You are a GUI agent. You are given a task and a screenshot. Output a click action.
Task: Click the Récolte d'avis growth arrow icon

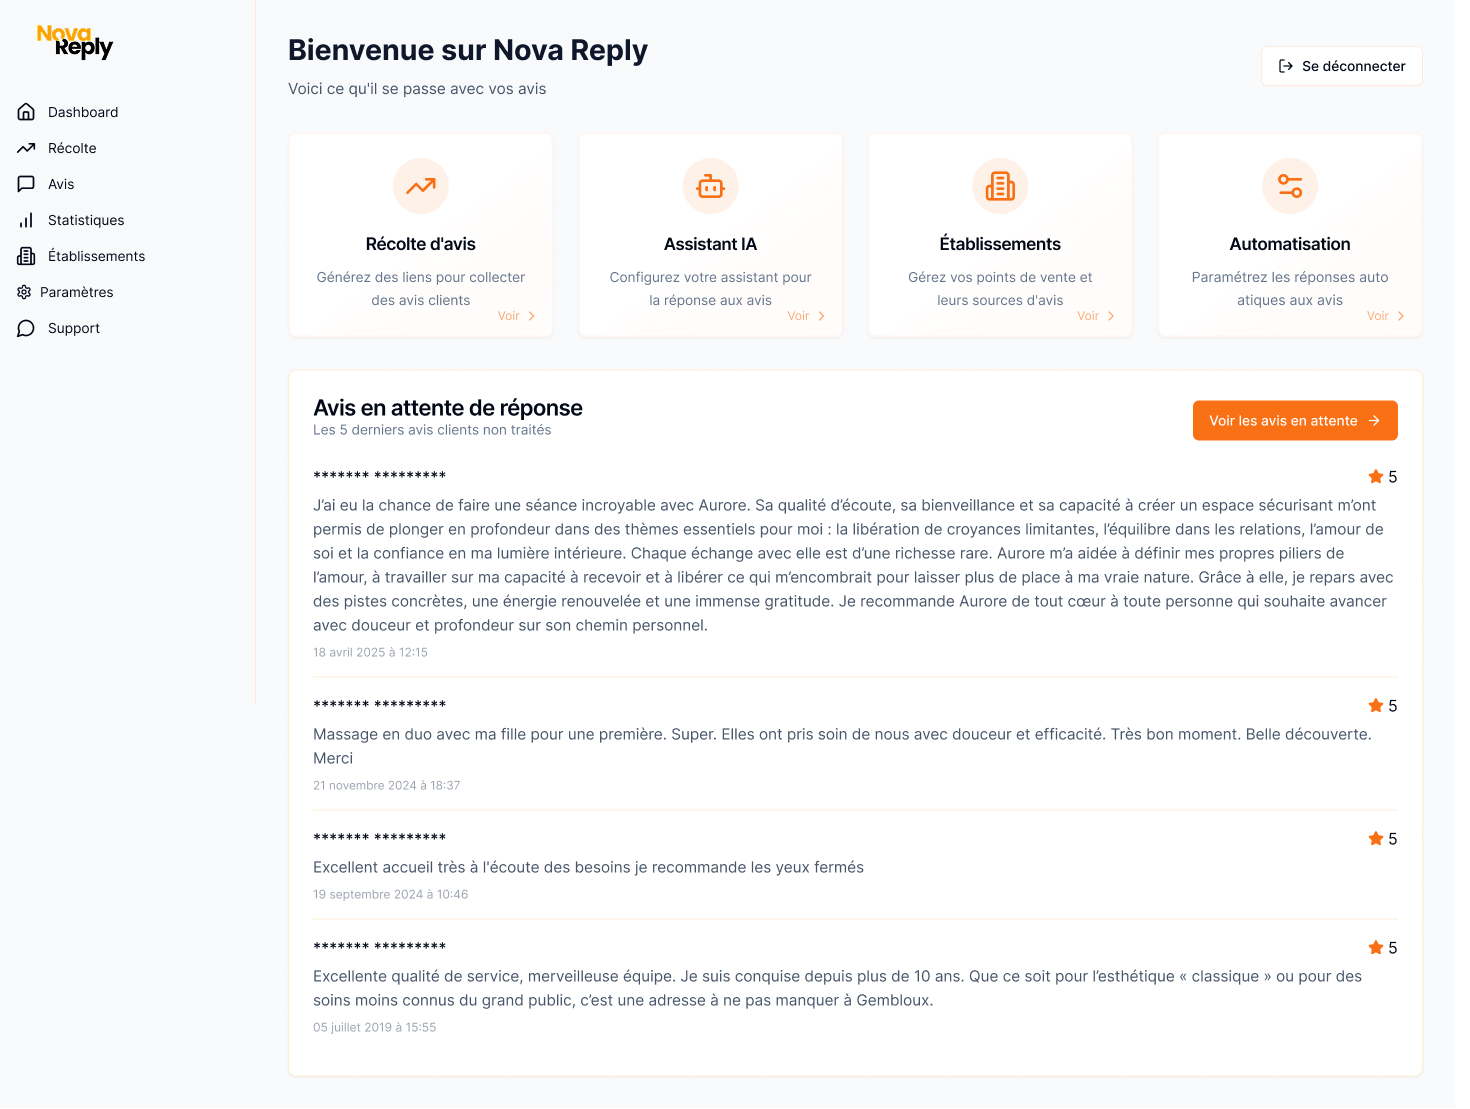(420, 186)
